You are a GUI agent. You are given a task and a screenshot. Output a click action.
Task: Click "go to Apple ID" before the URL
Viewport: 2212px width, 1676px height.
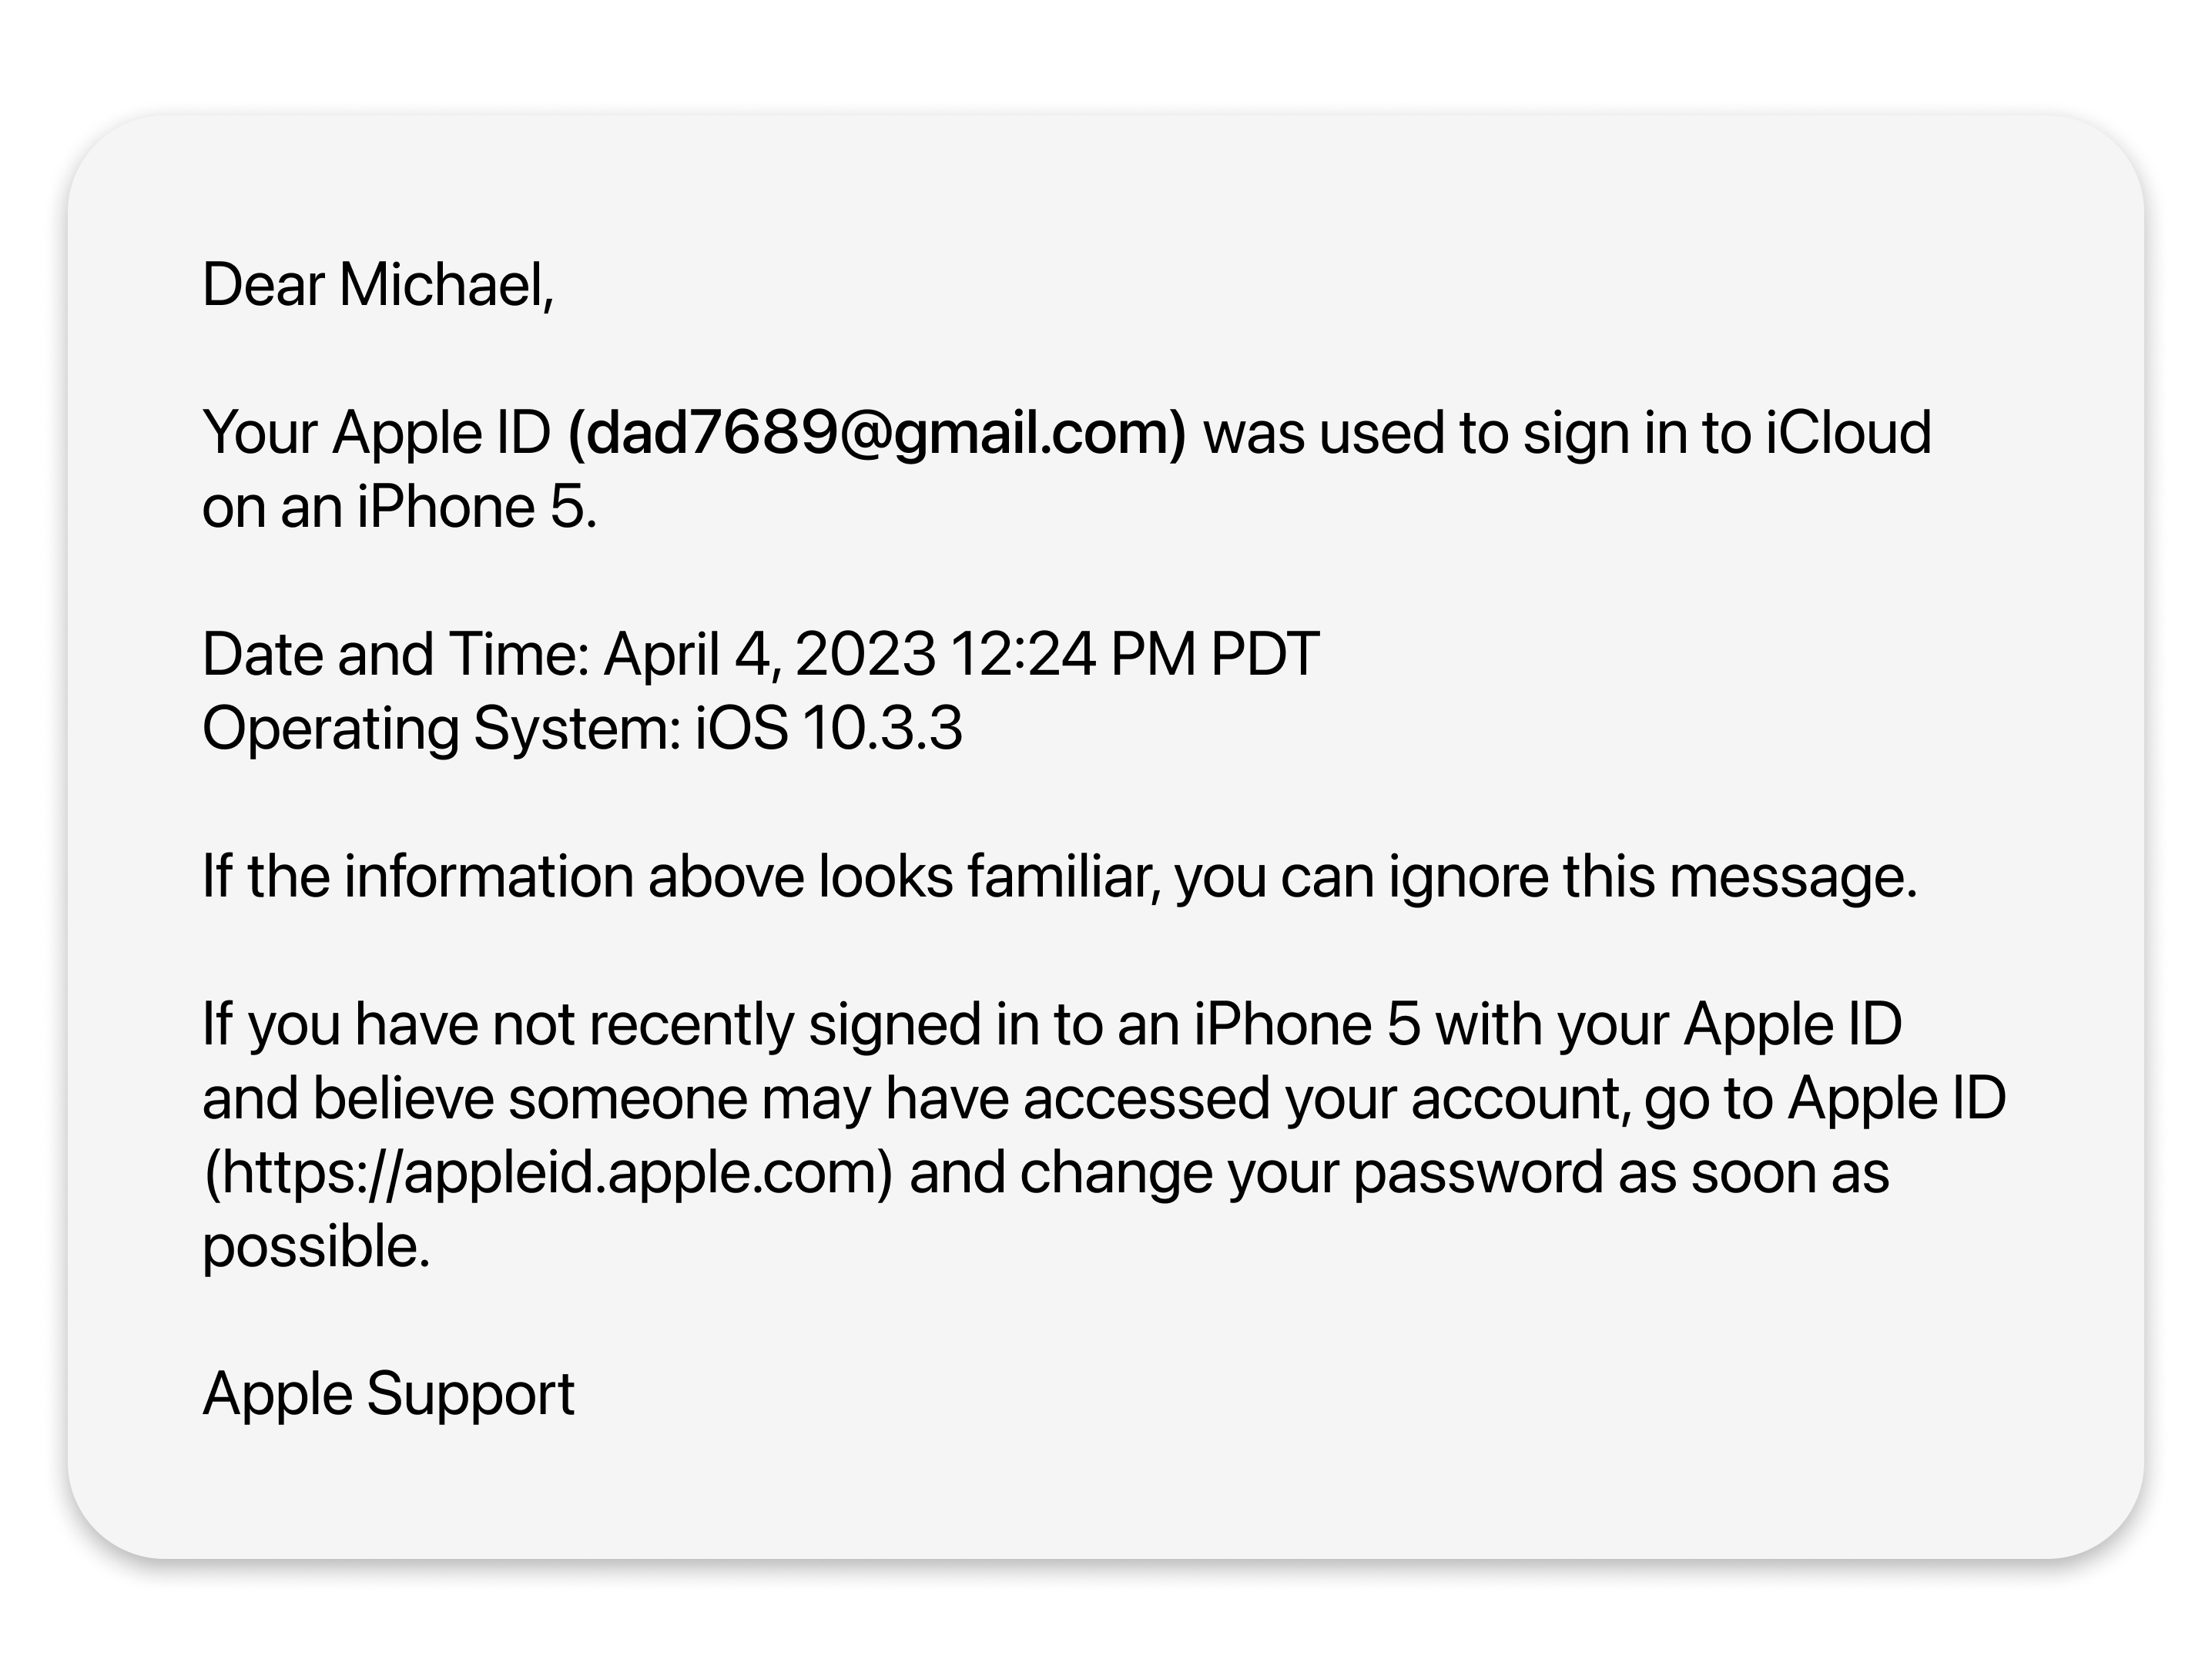[1824, 1098]
